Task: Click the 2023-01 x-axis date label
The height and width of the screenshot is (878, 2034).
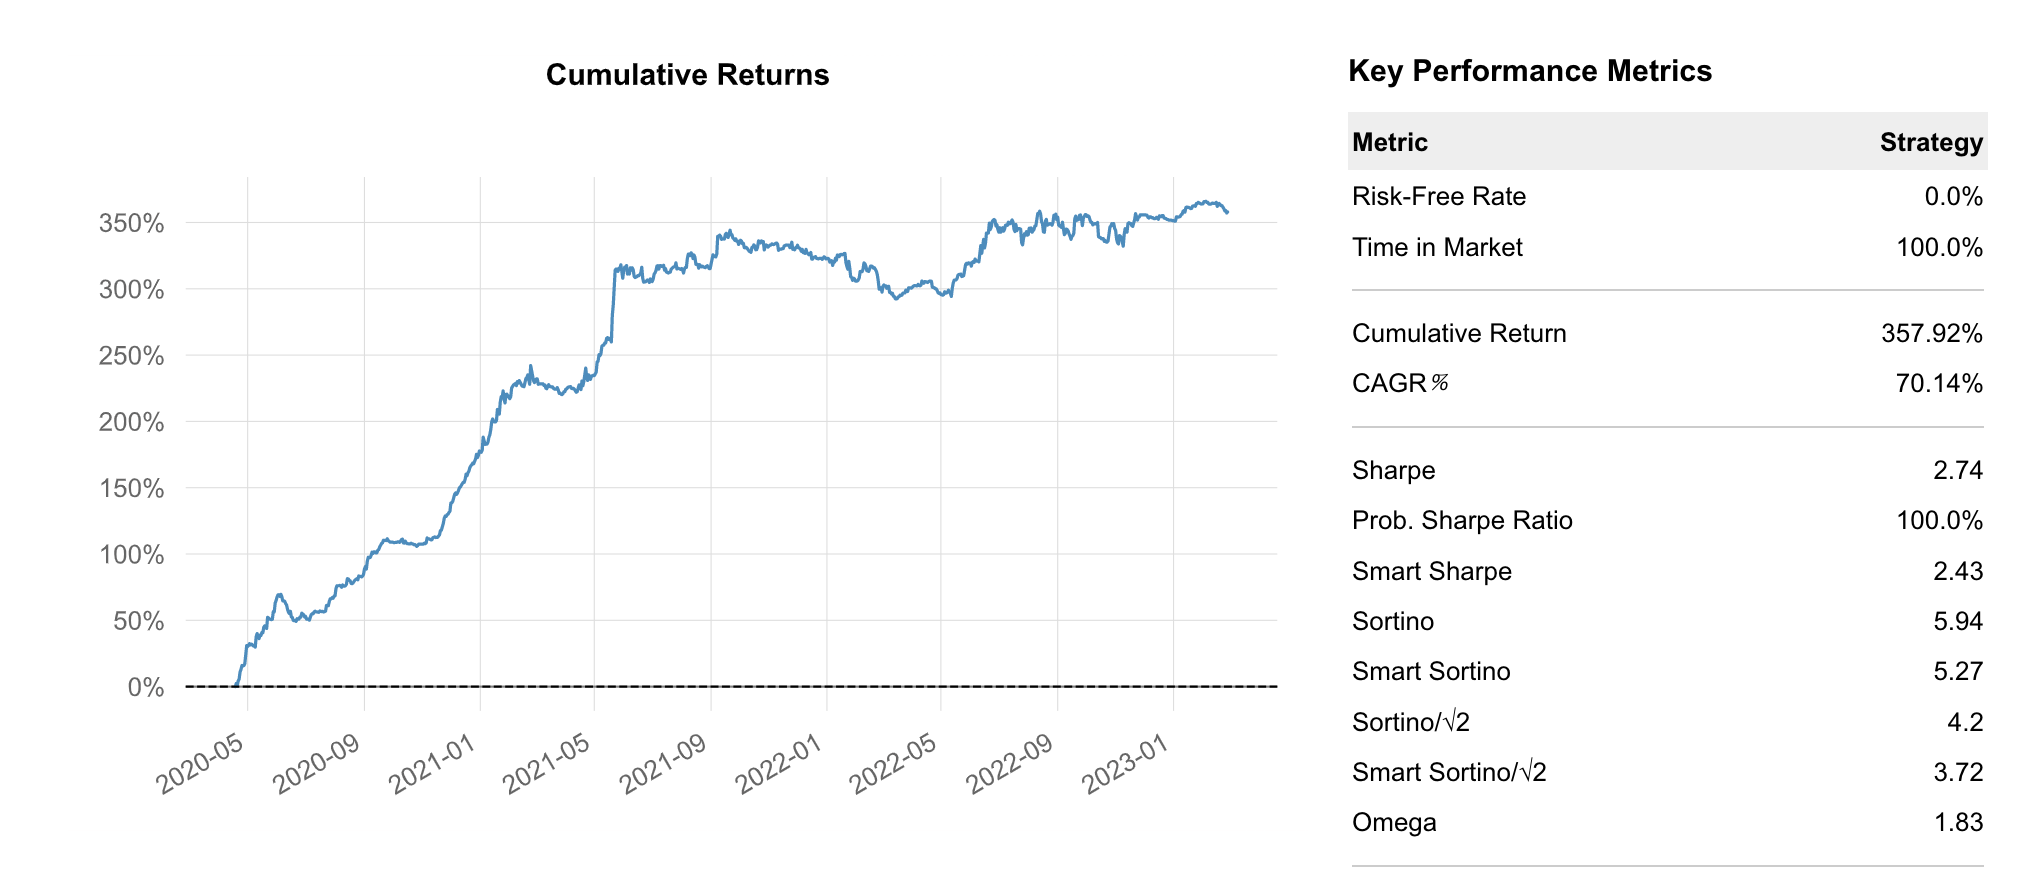Action: [x=1126, y=765]
